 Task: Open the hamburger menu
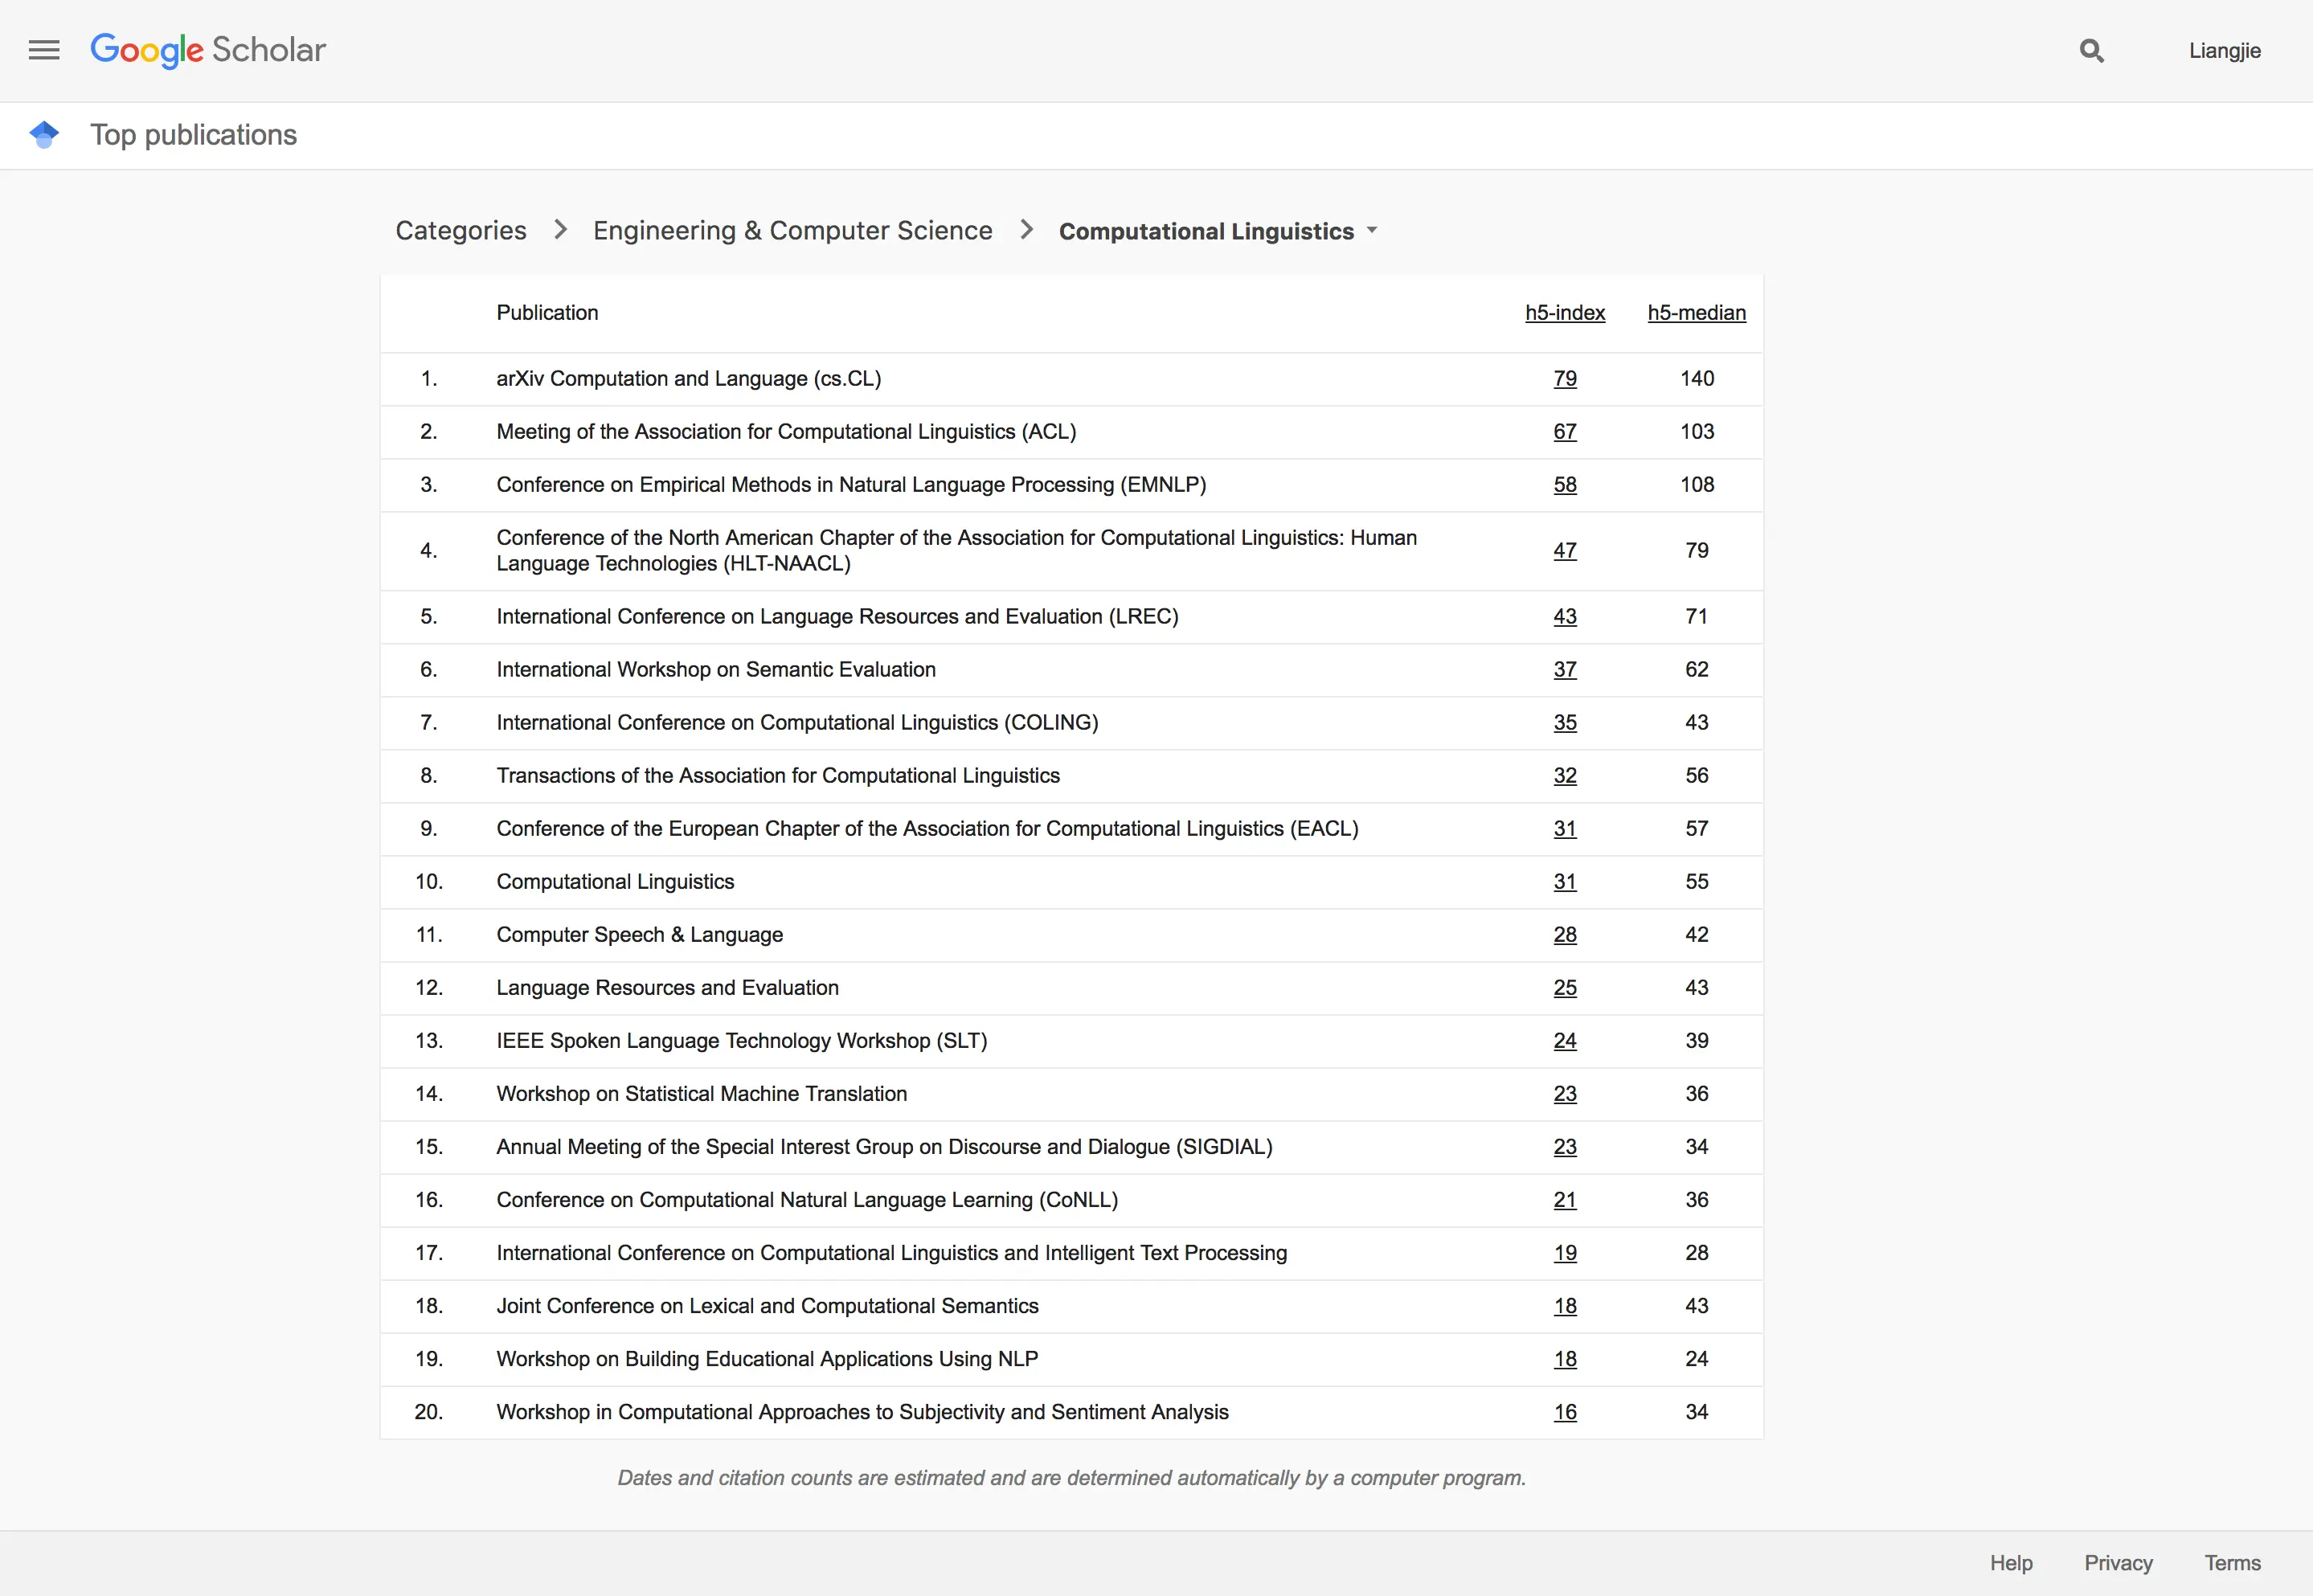tap(44, 50)
